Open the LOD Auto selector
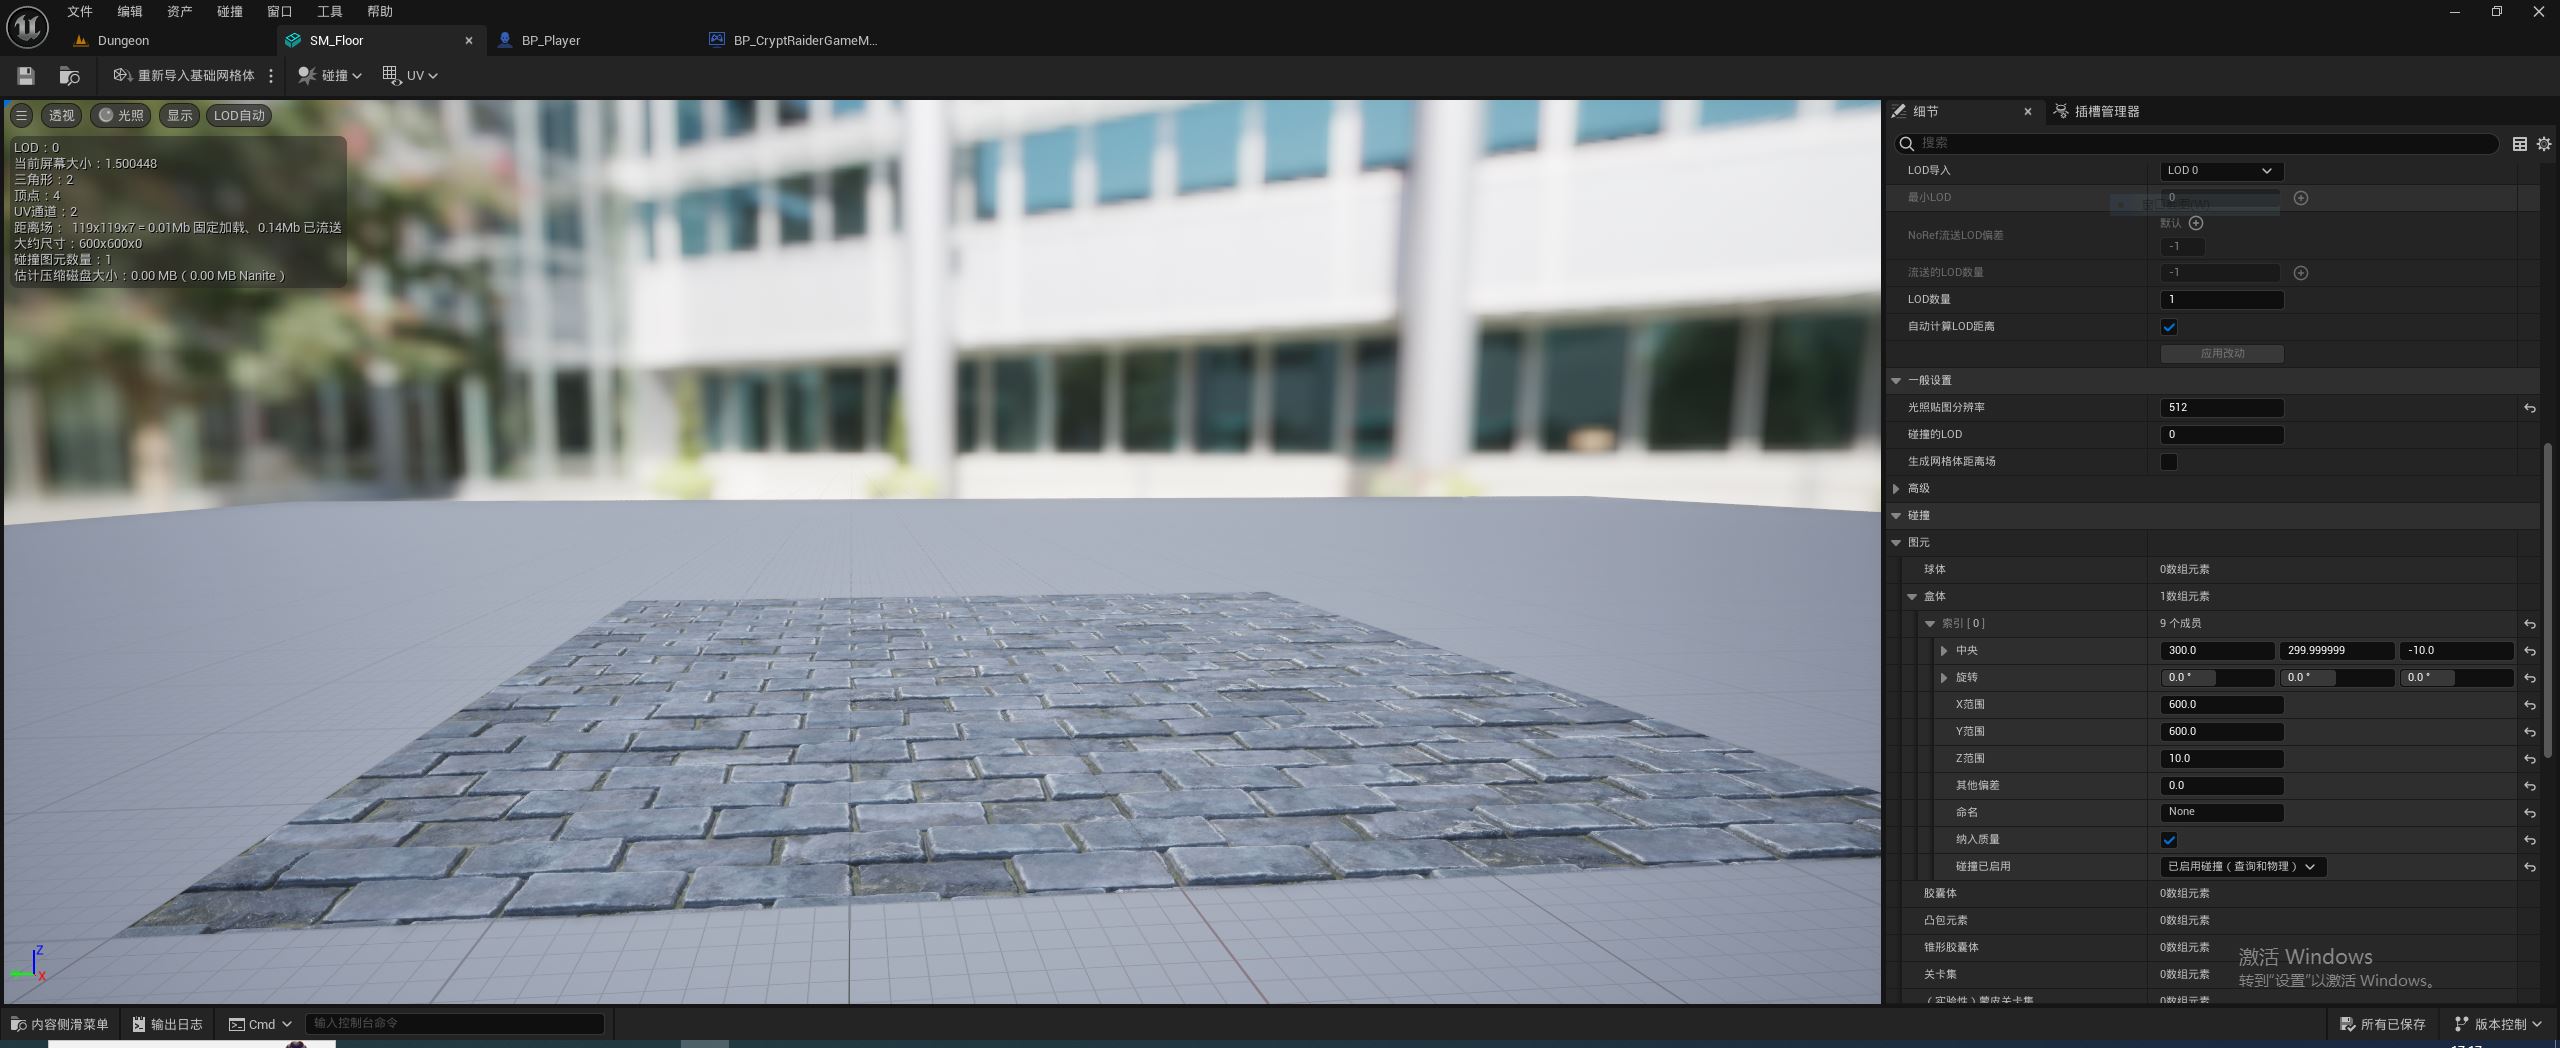 click(x=239, y=115)
